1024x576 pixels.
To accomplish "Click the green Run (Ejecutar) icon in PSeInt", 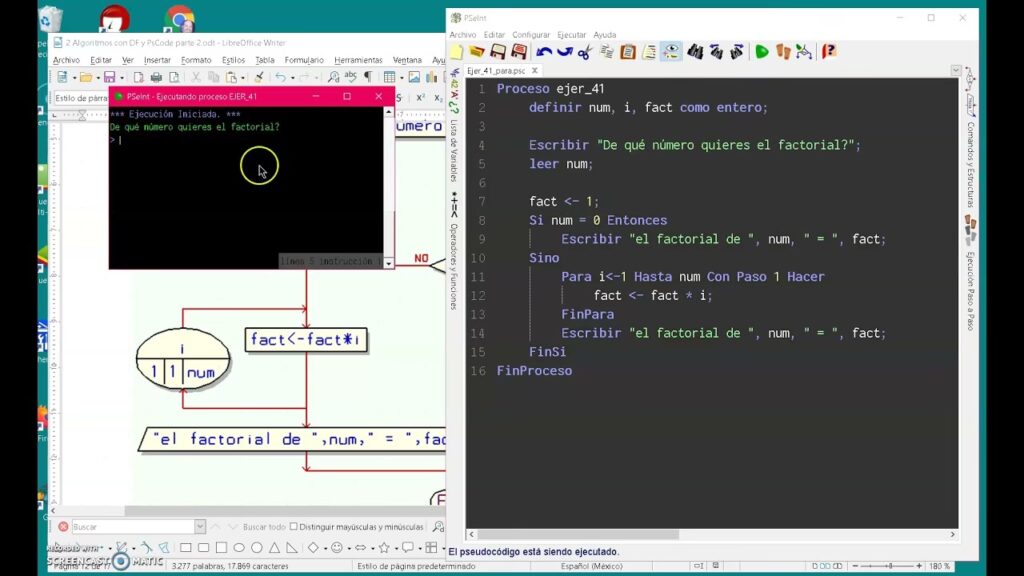I will [762, 52].
